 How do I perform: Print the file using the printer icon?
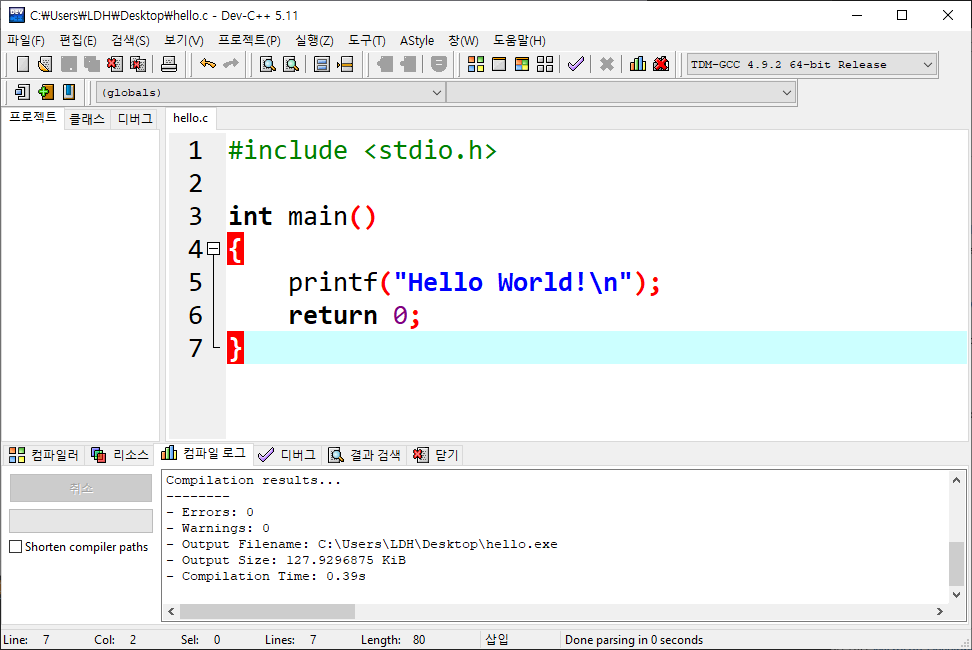tap(169, 64)
